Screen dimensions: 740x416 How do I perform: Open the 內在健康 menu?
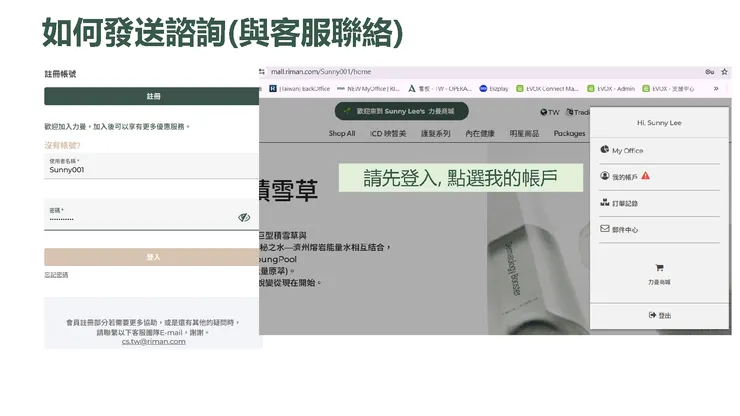[480, 134]
